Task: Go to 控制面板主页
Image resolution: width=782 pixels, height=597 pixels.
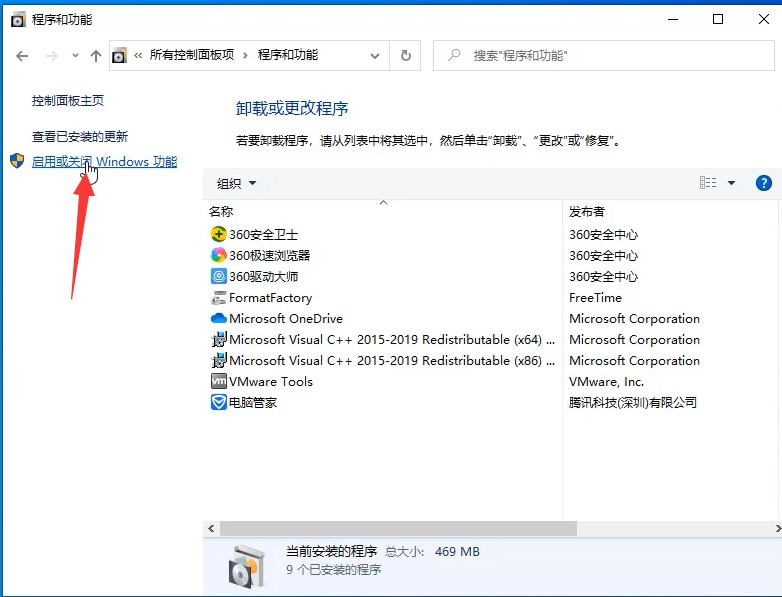Action: (68, 101)
